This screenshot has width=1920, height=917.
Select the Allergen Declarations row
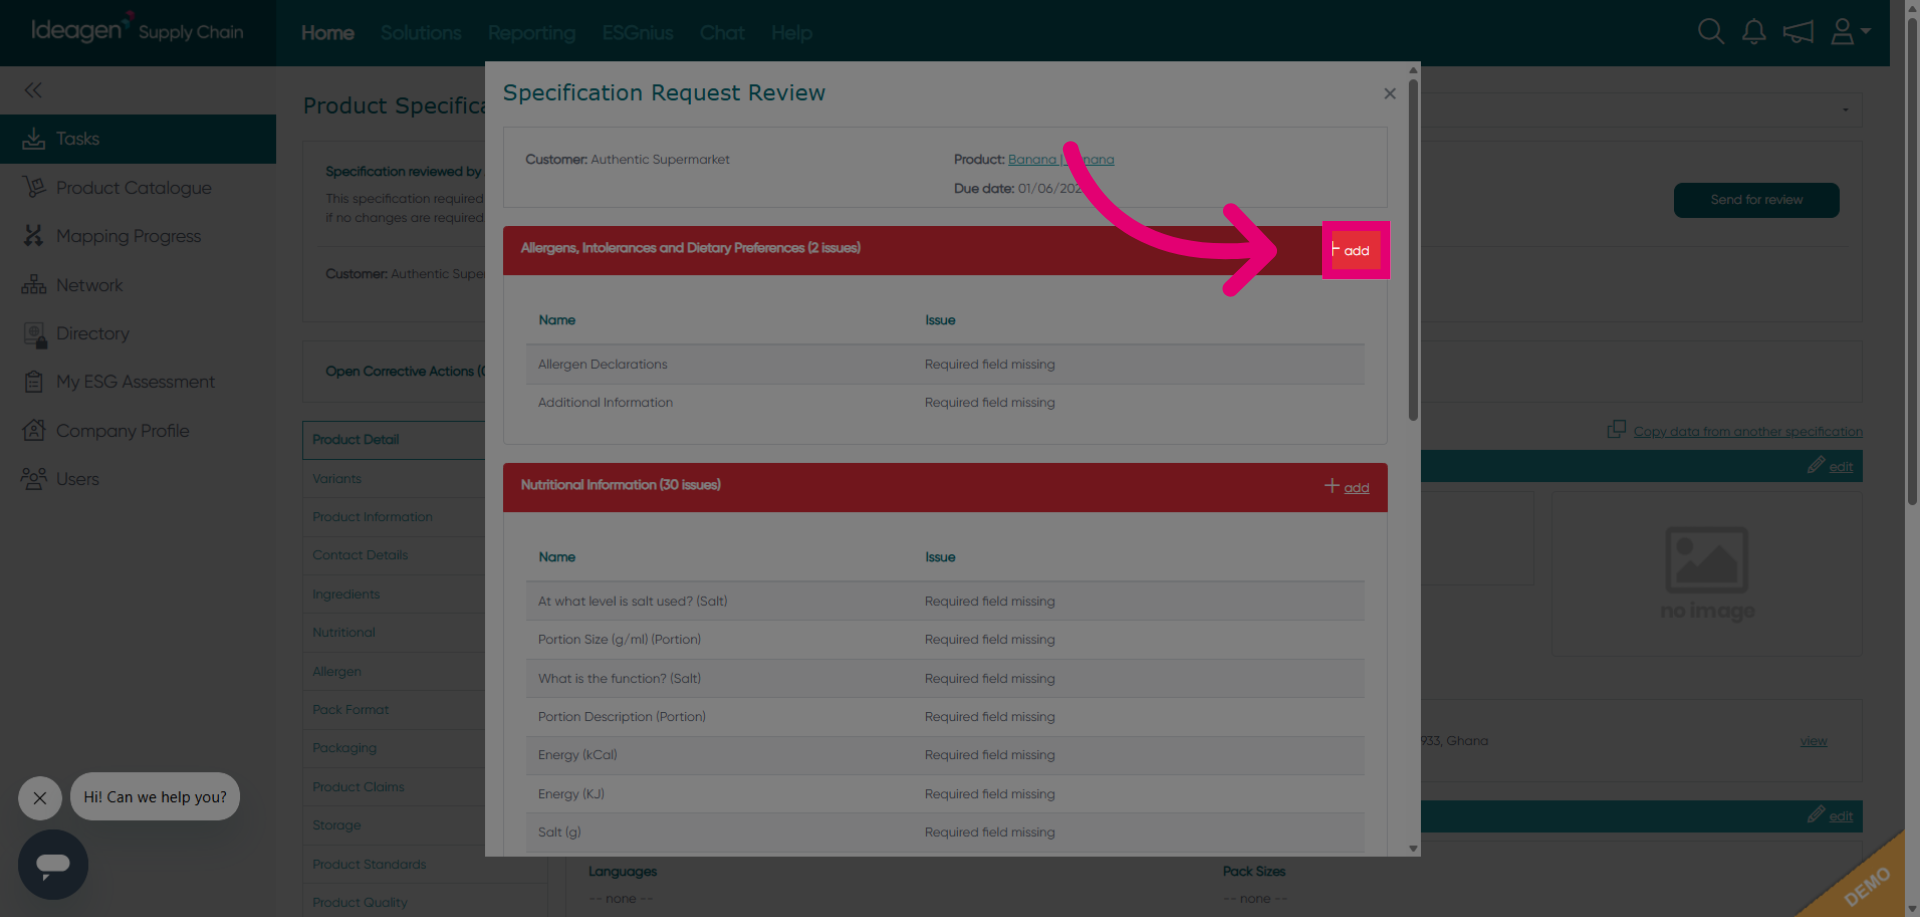pyautogui.click(x=945, y=364)
